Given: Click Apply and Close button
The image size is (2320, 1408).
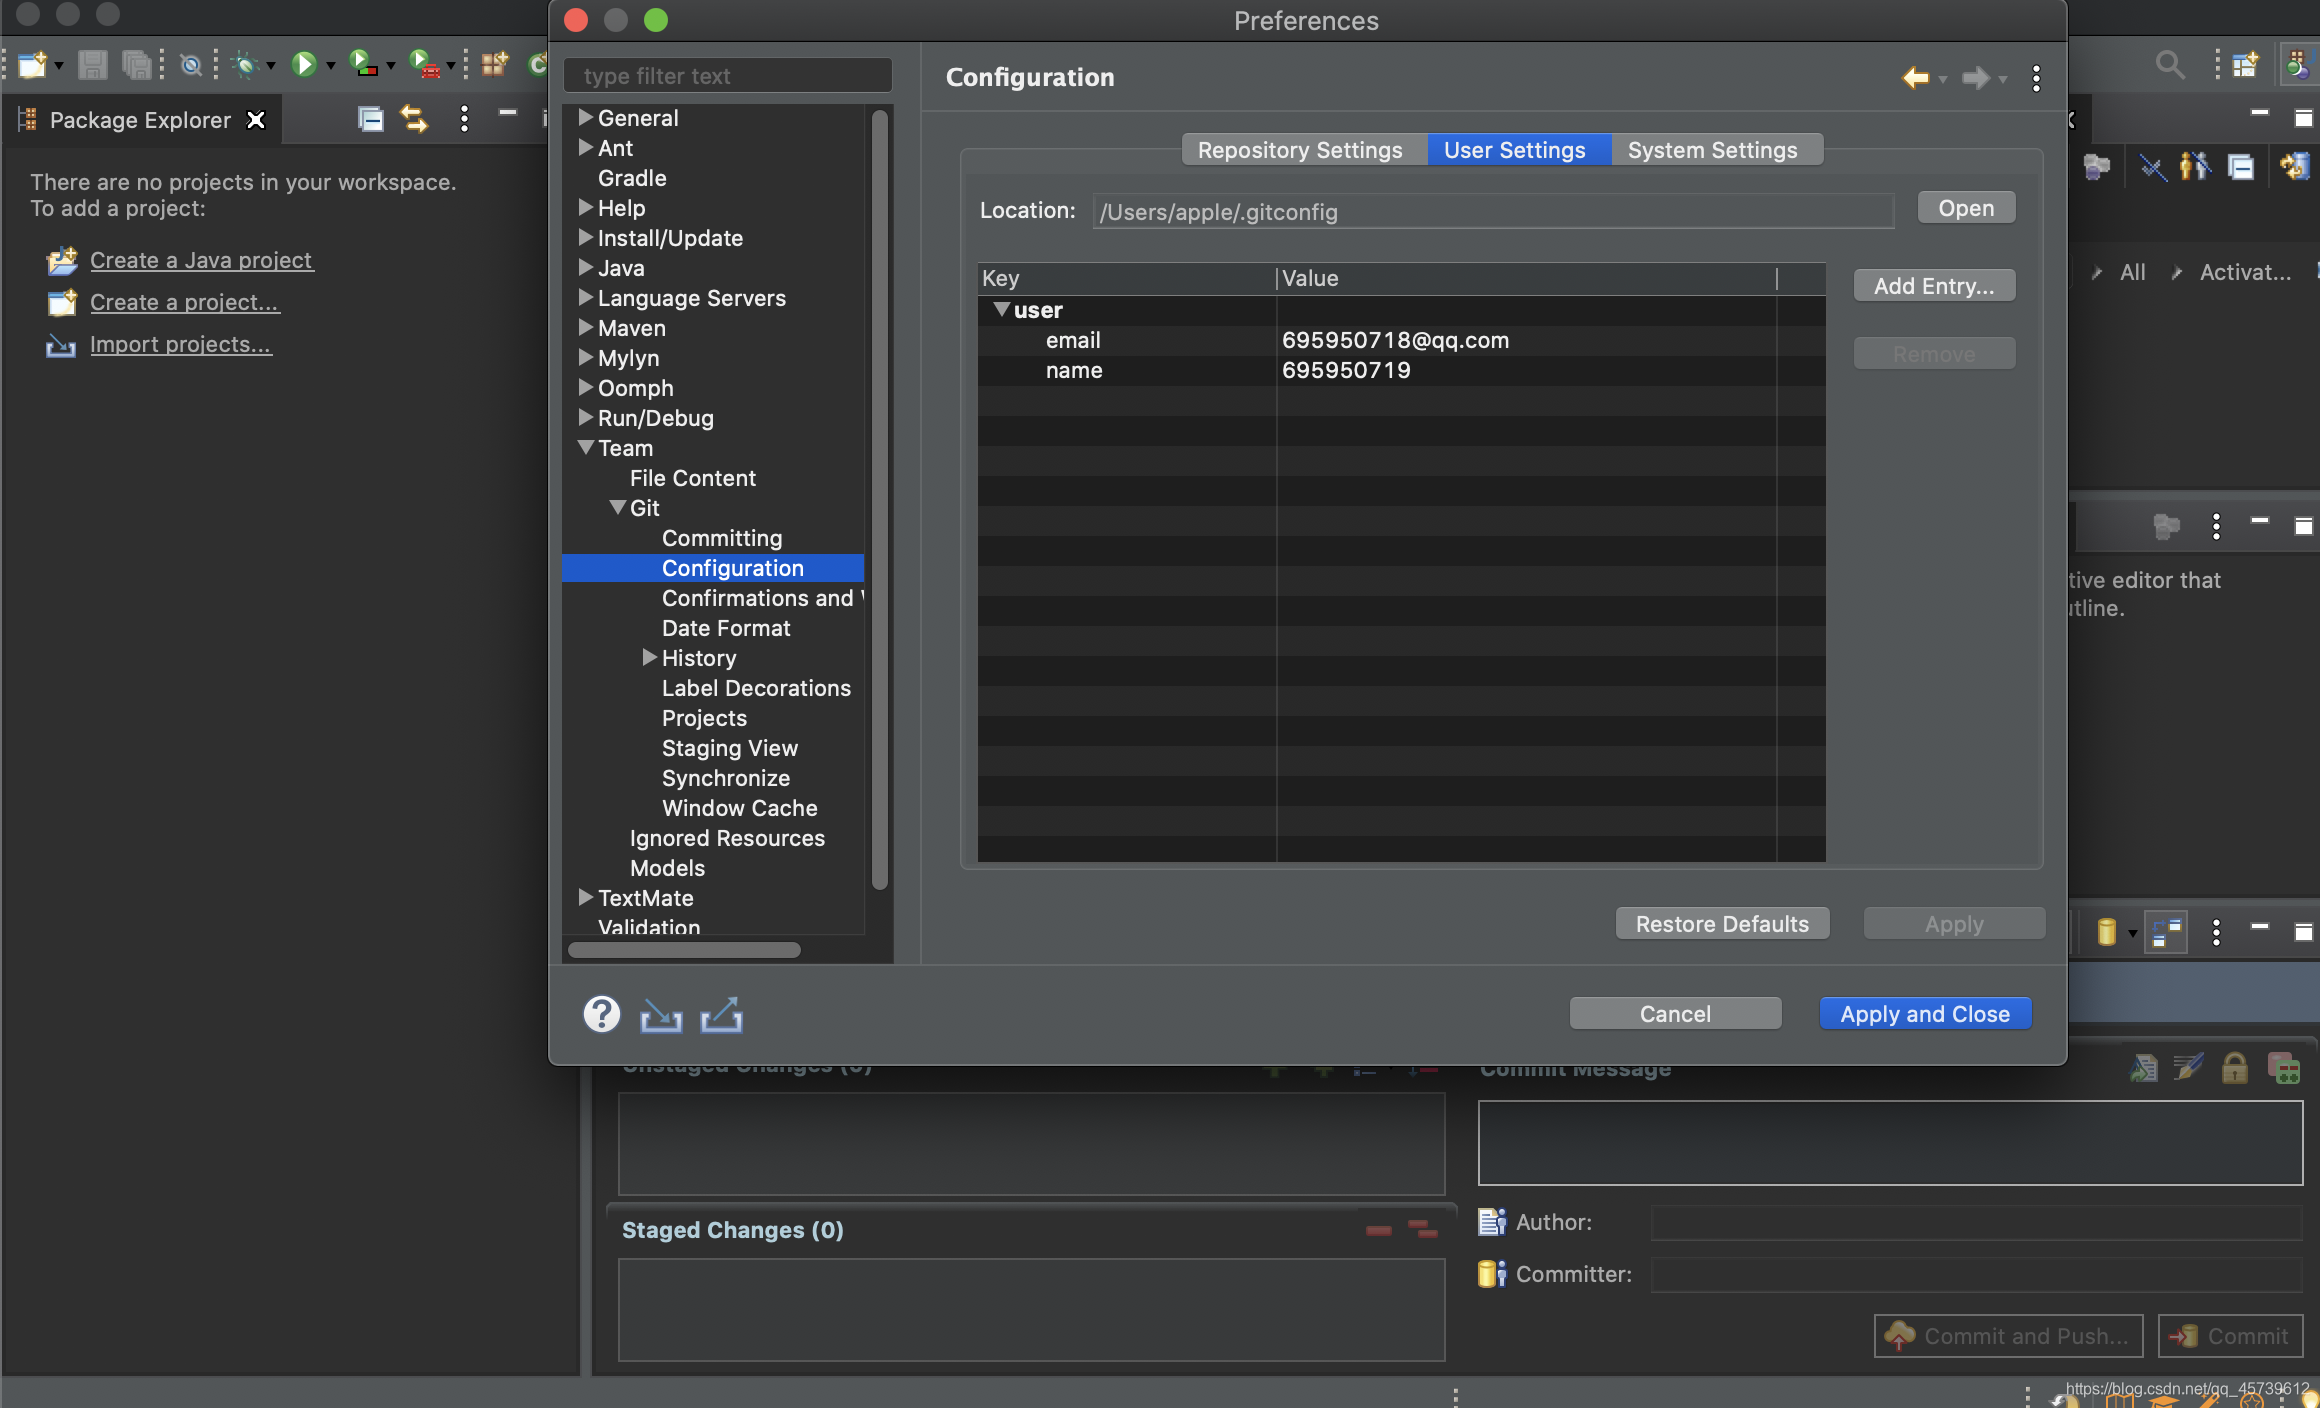Looking at the screenshot, I should point(1926,1012).
